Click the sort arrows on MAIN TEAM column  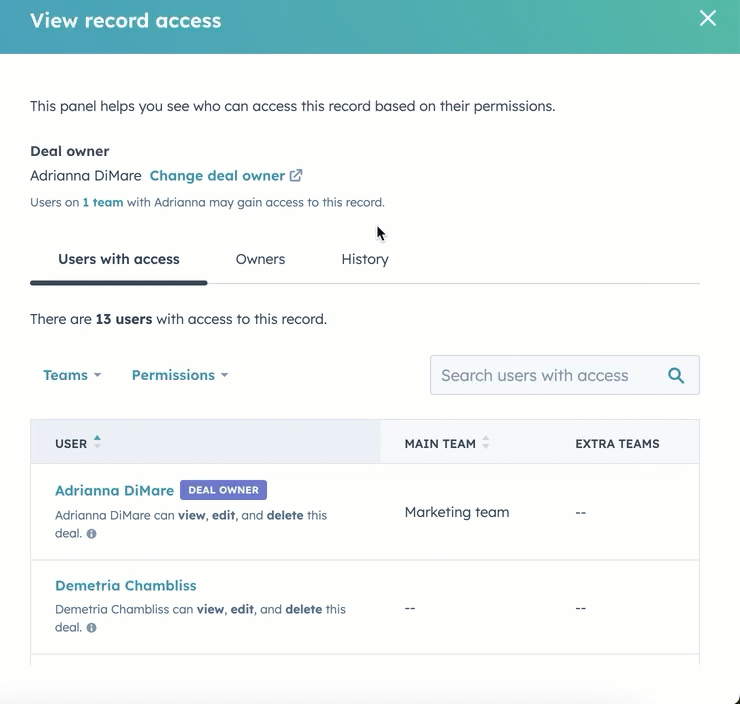coord(486,443)
